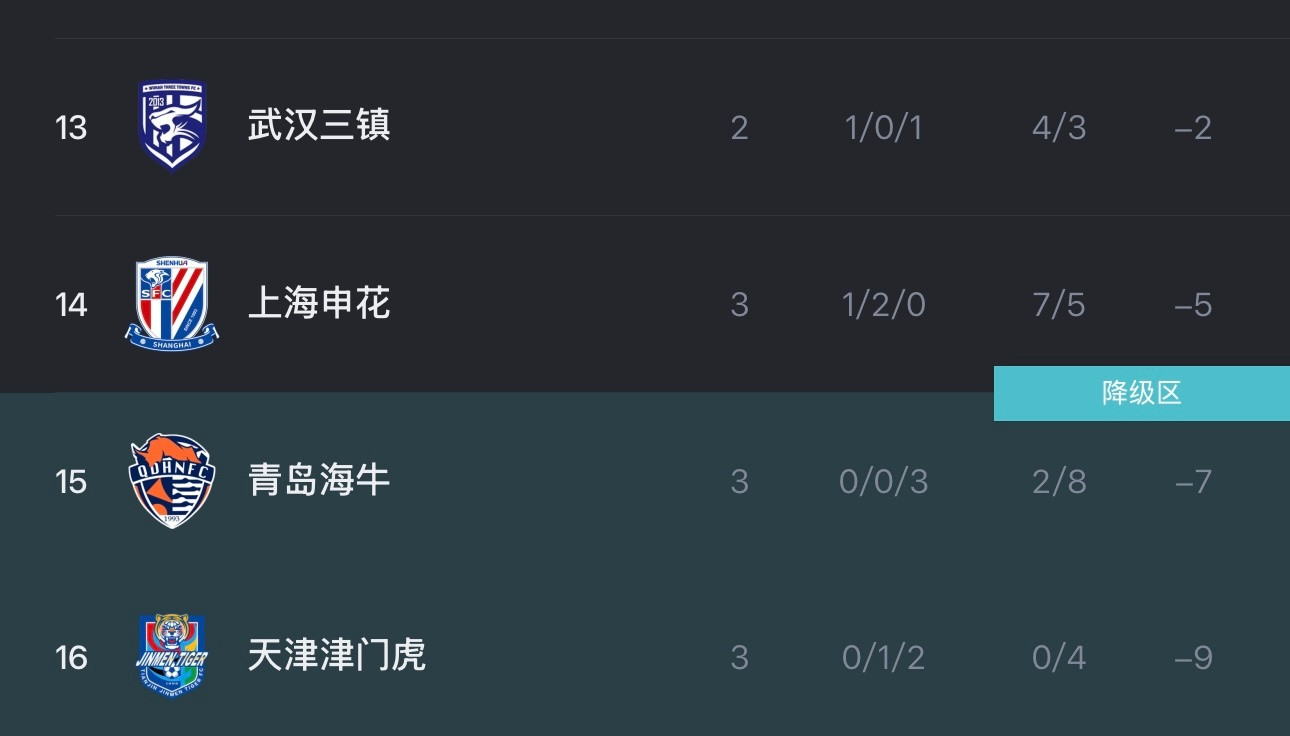The image size is (1290, 736).
Task: Select the 0/0/3 record of 青岛海牛
Action: (x=883, y=480)
